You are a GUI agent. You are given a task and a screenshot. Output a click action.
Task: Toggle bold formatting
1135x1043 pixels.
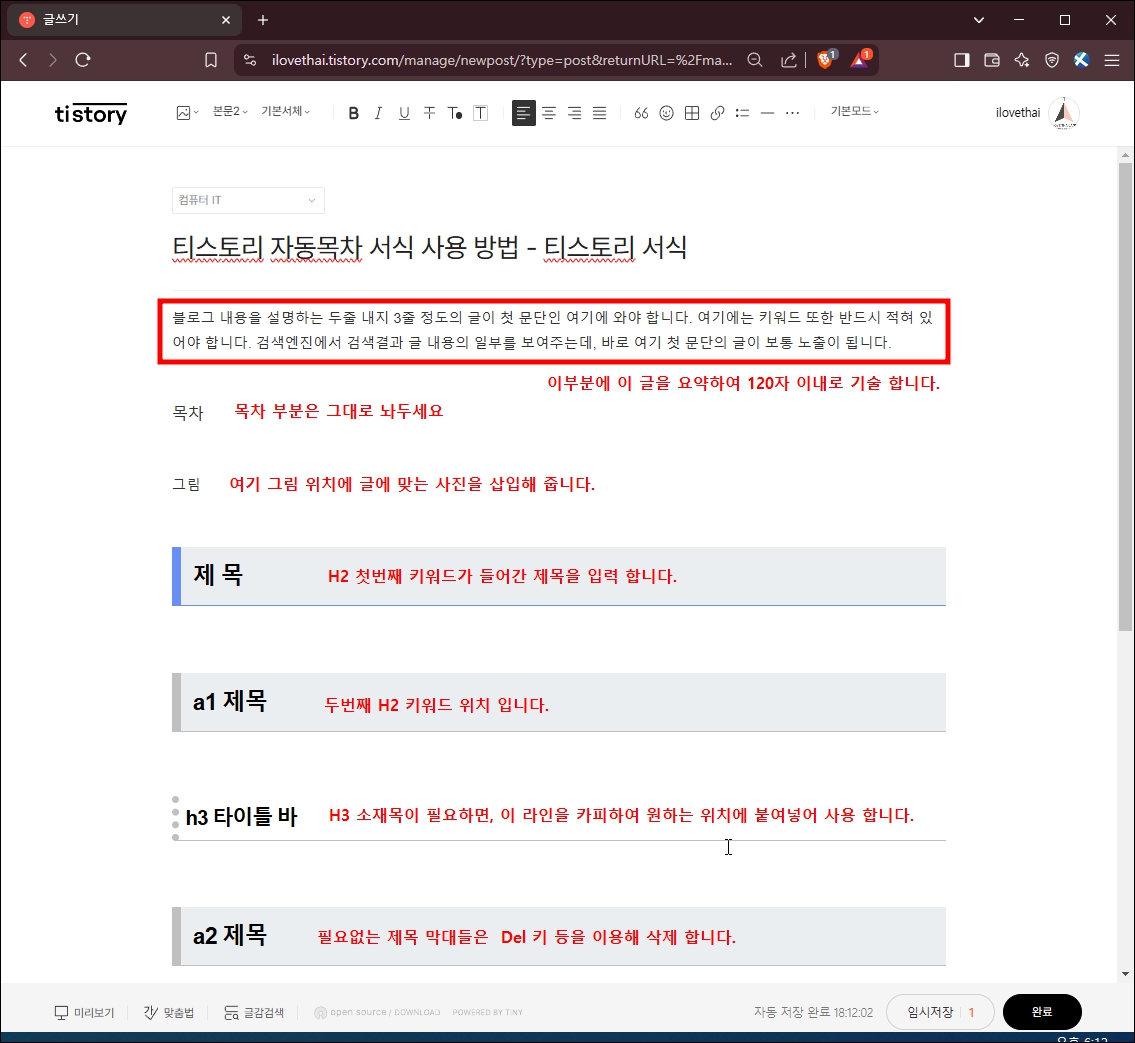(x=353, y=112)
